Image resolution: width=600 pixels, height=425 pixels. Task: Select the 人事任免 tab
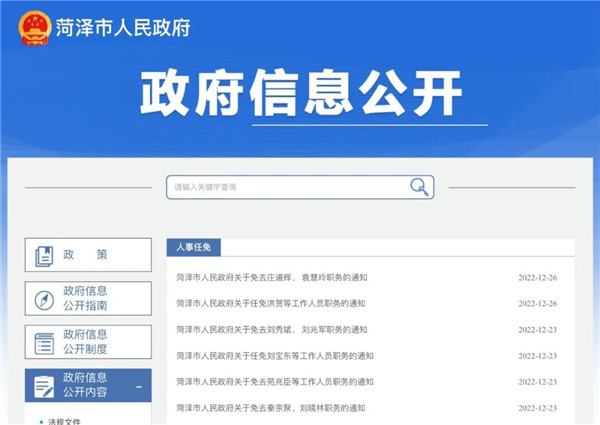coord(194,247)
